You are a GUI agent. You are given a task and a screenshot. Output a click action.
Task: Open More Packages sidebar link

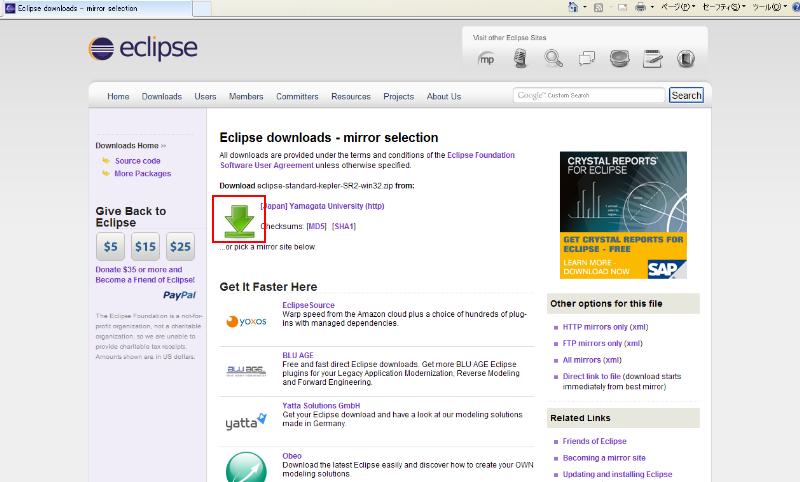[x=143, y=173]
